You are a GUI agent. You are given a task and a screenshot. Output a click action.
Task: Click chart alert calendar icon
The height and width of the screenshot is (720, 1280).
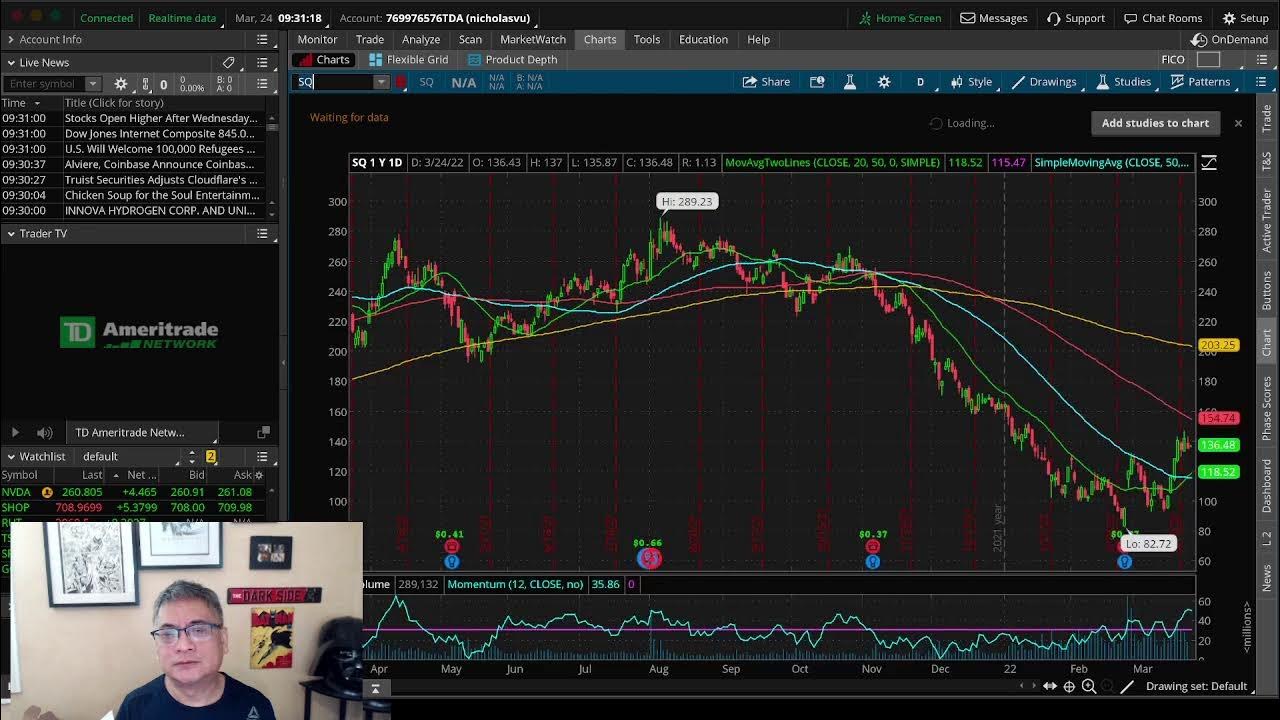click(x=817, y=82)
